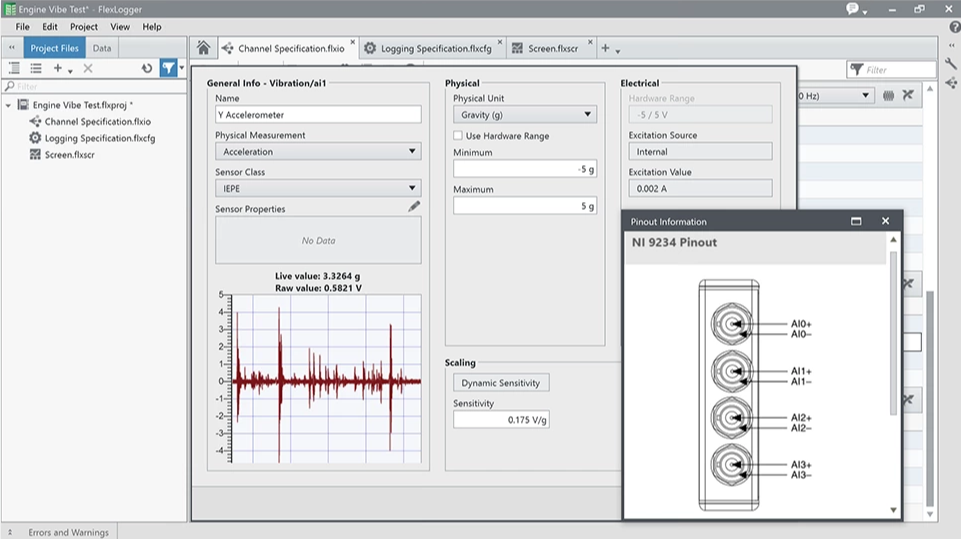This screenshot has height=539, width=961.
Task: Click the Minimum value field
Action: (525, 169)
